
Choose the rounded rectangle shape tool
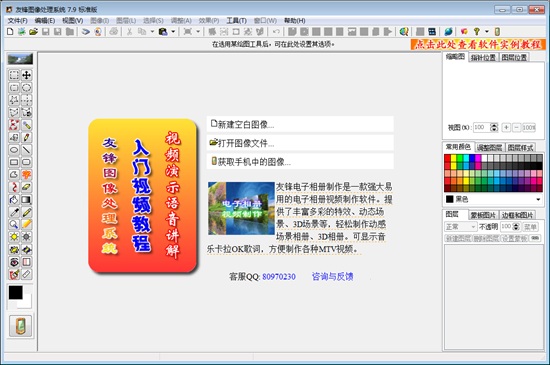click(x=27, y=162)
